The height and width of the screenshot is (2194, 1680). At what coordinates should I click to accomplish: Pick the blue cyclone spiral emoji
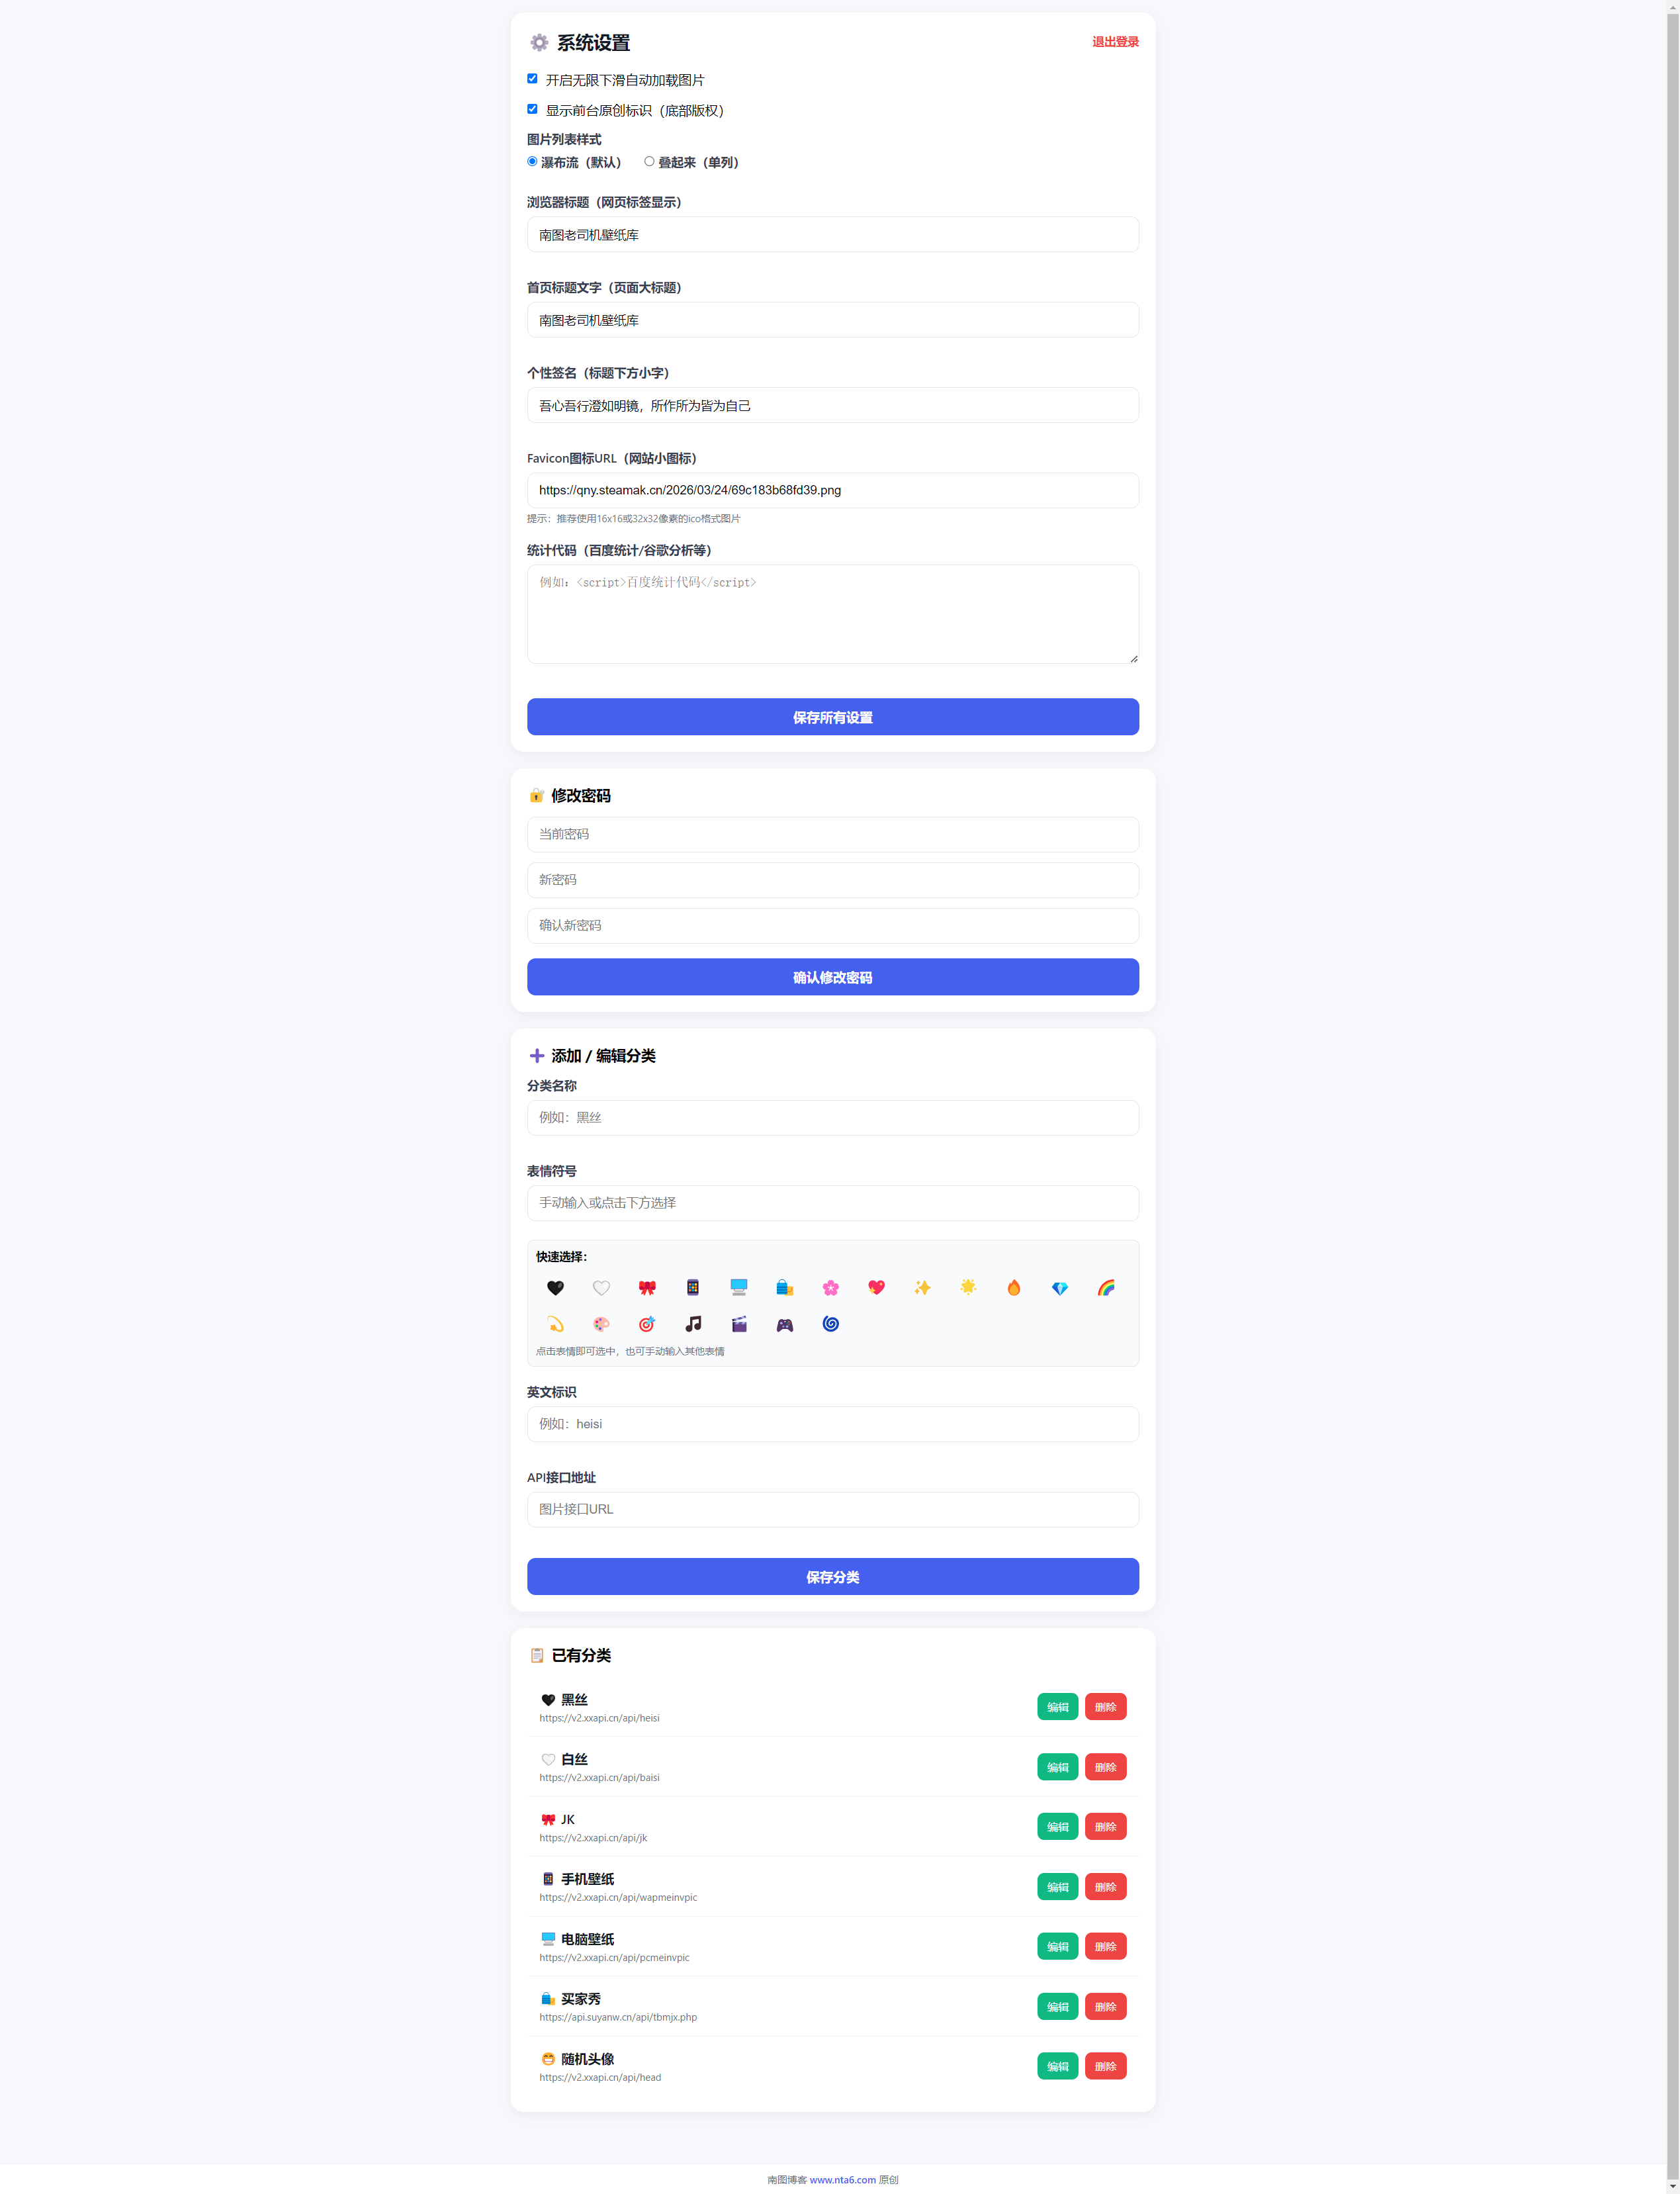pos(830,1324)
